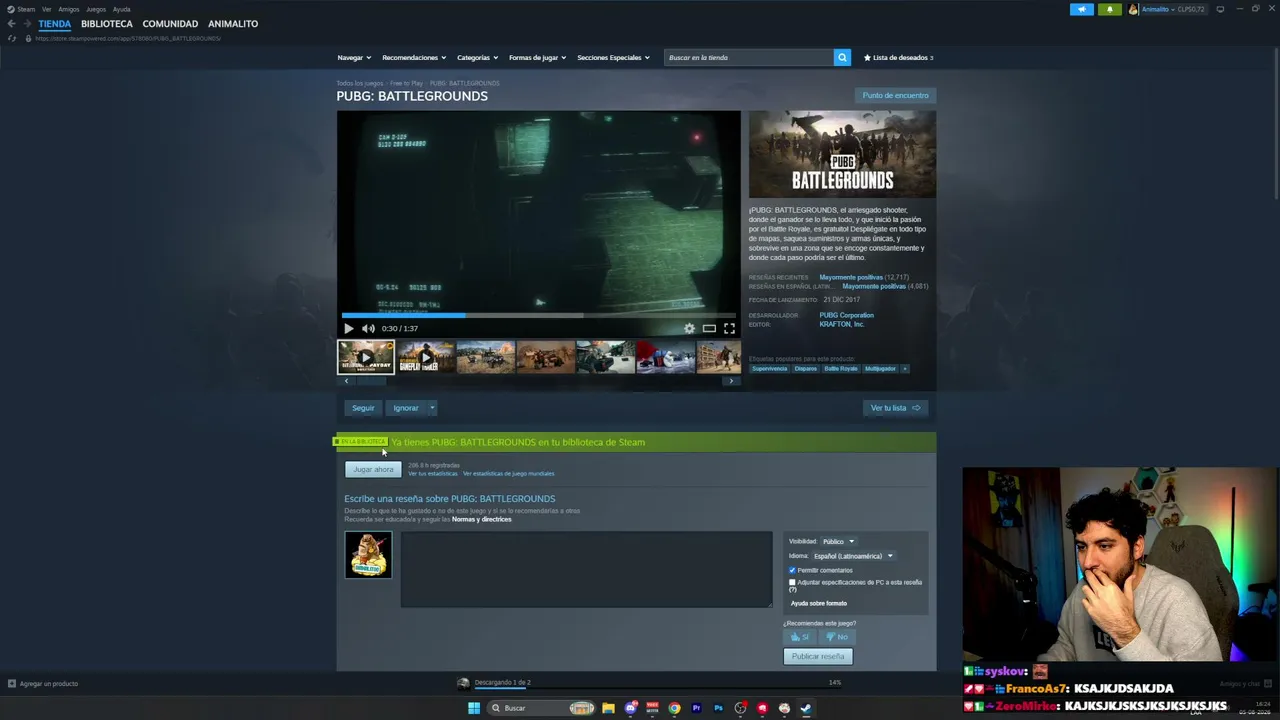
Task: Toggle the Permitir comentarios checkbox
Action: click(x=792, y=570)
